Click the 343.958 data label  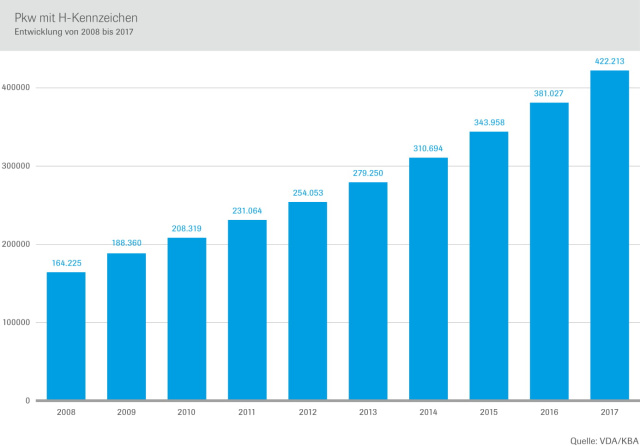(x=488, y=123)
